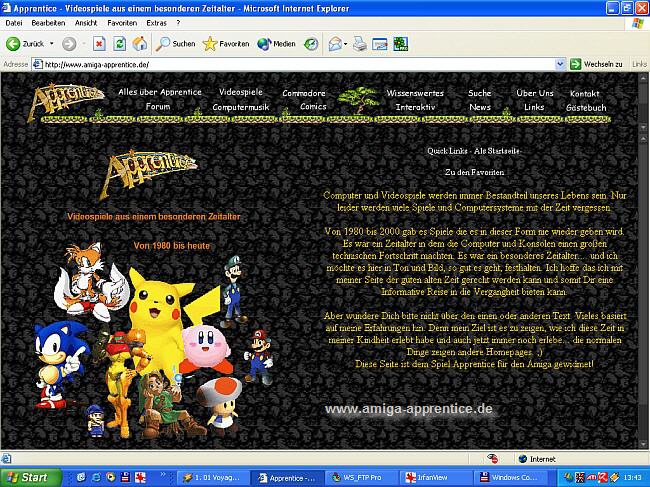Click inside the address URL field
Screen dimensions: 650x487
point(298,64)
